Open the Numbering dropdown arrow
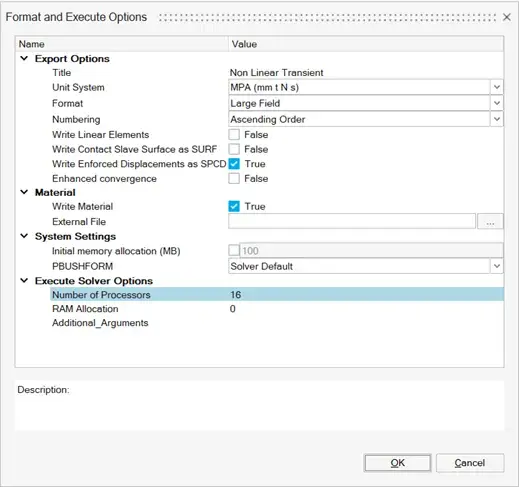This screenshot has width=519, height=487. 497,119
